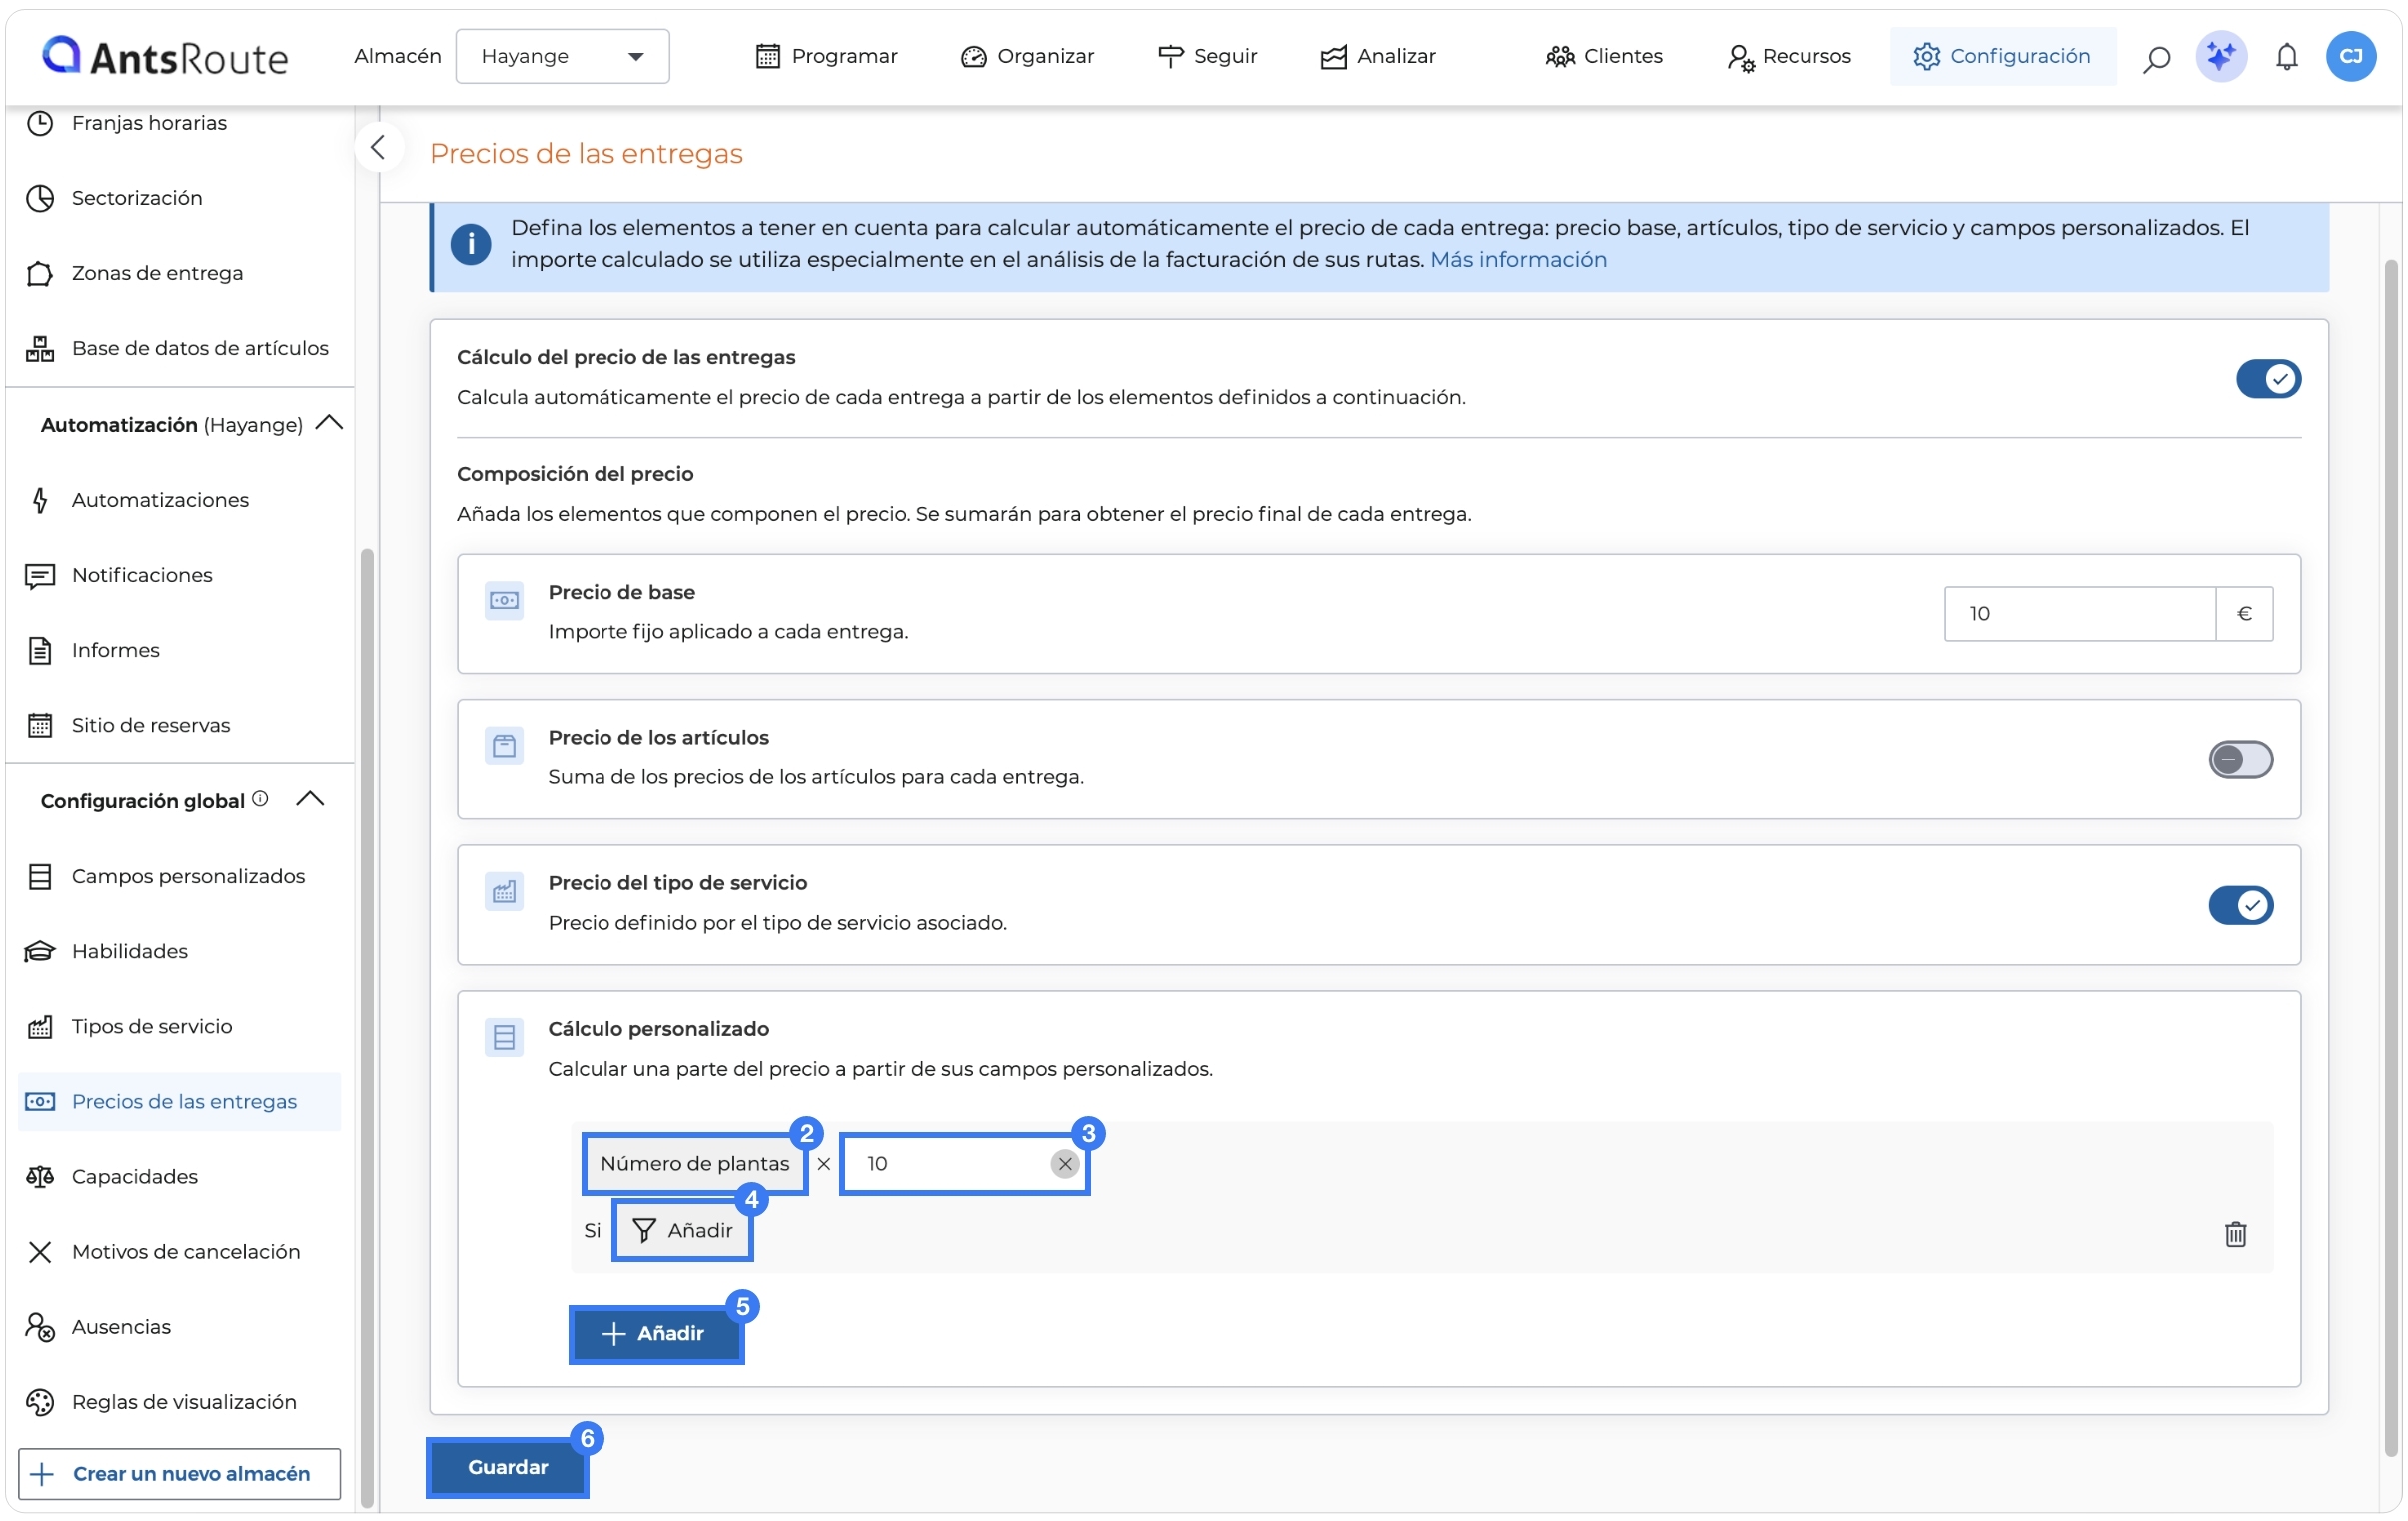Screen dimensions: 2408x1521
Task: Go to Organizar menu
Action: pos(1027,56)
